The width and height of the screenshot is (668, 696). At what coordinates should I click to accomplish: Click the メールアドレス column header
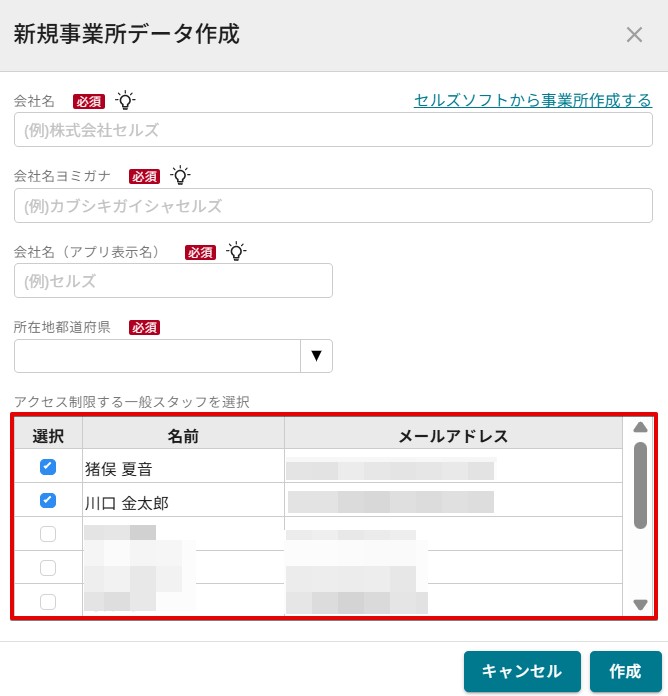tap(453, 436)
